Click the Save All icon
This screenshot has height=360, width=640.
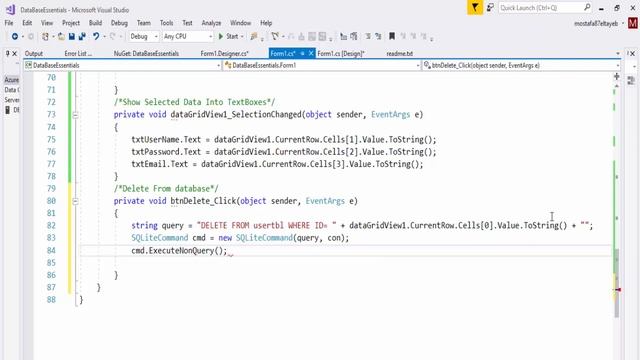(x=82, y=37)
